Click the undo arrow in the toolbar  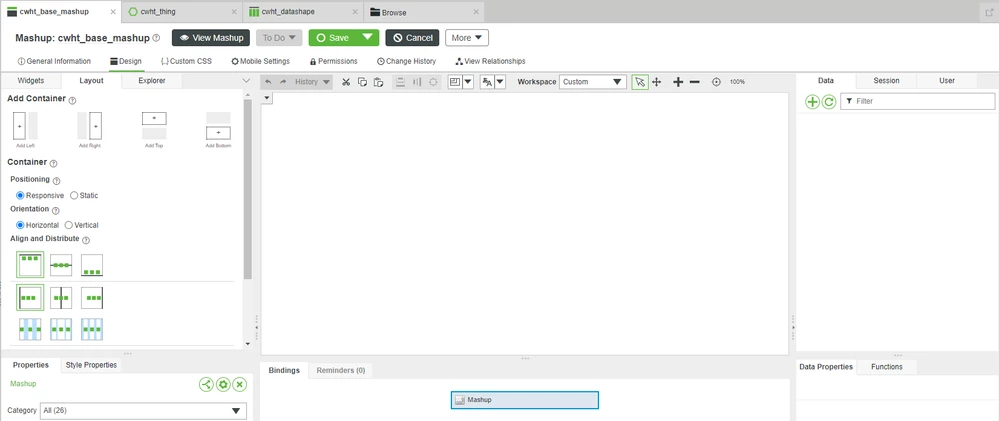pos(268,82)
